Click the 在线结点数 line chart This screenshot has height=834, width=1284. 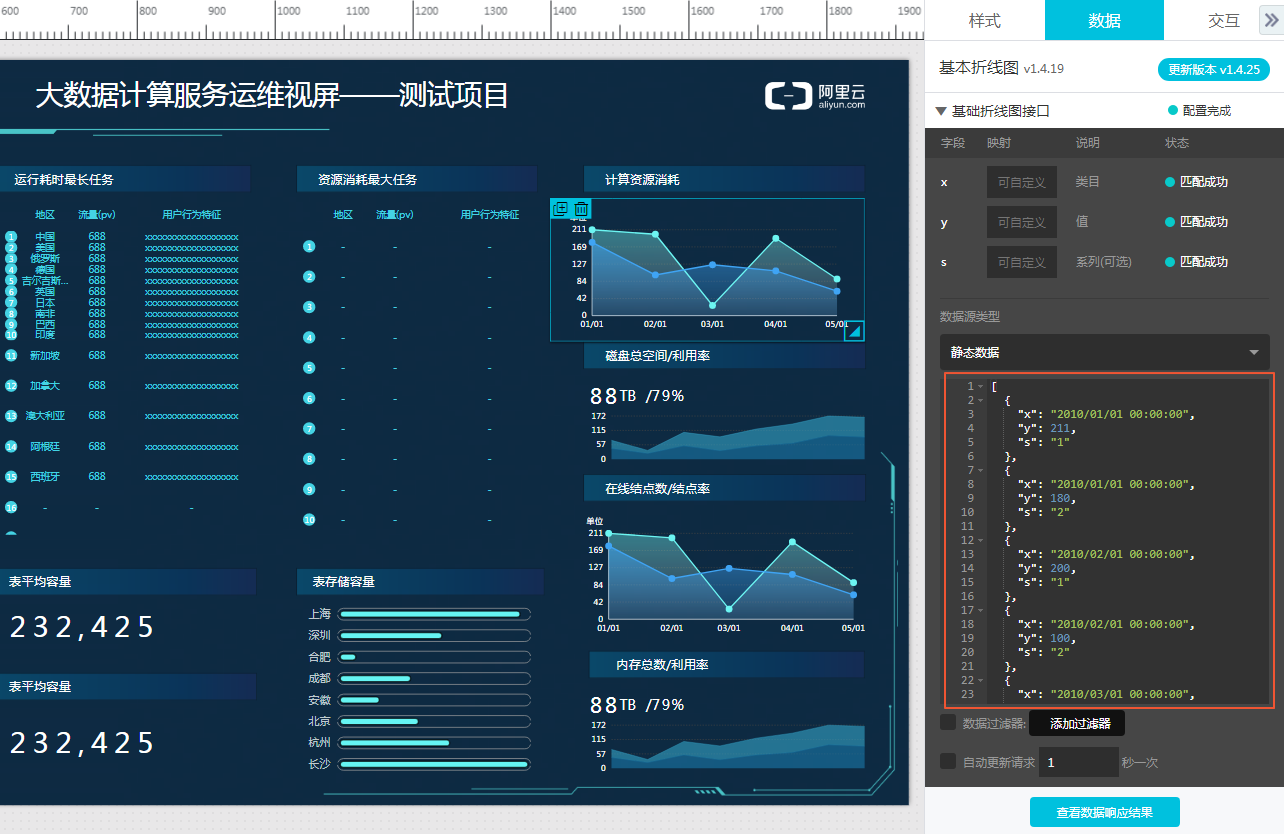(x=724, y=575)
